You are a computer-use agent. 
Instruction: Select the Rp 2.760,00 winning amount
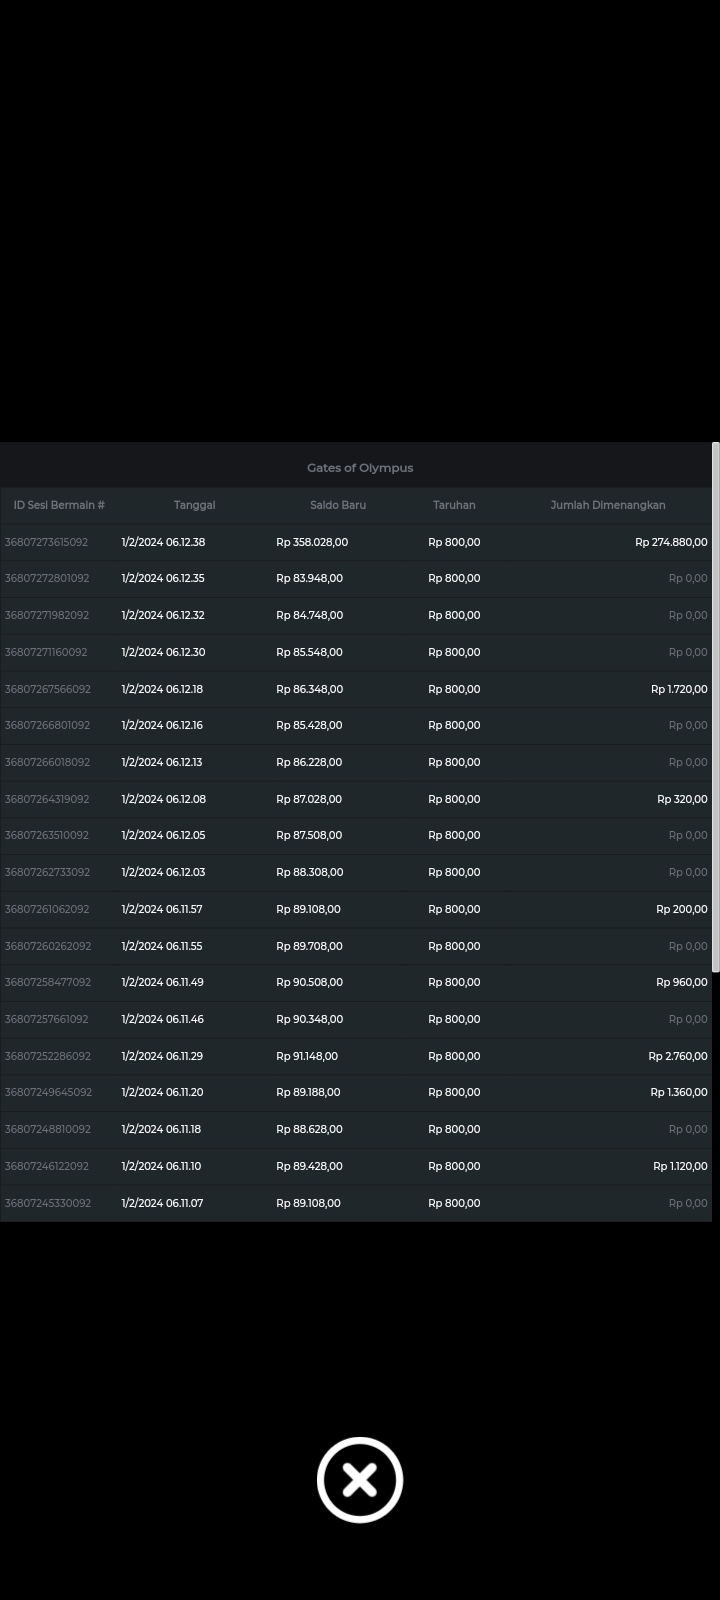click(677, 1056)
